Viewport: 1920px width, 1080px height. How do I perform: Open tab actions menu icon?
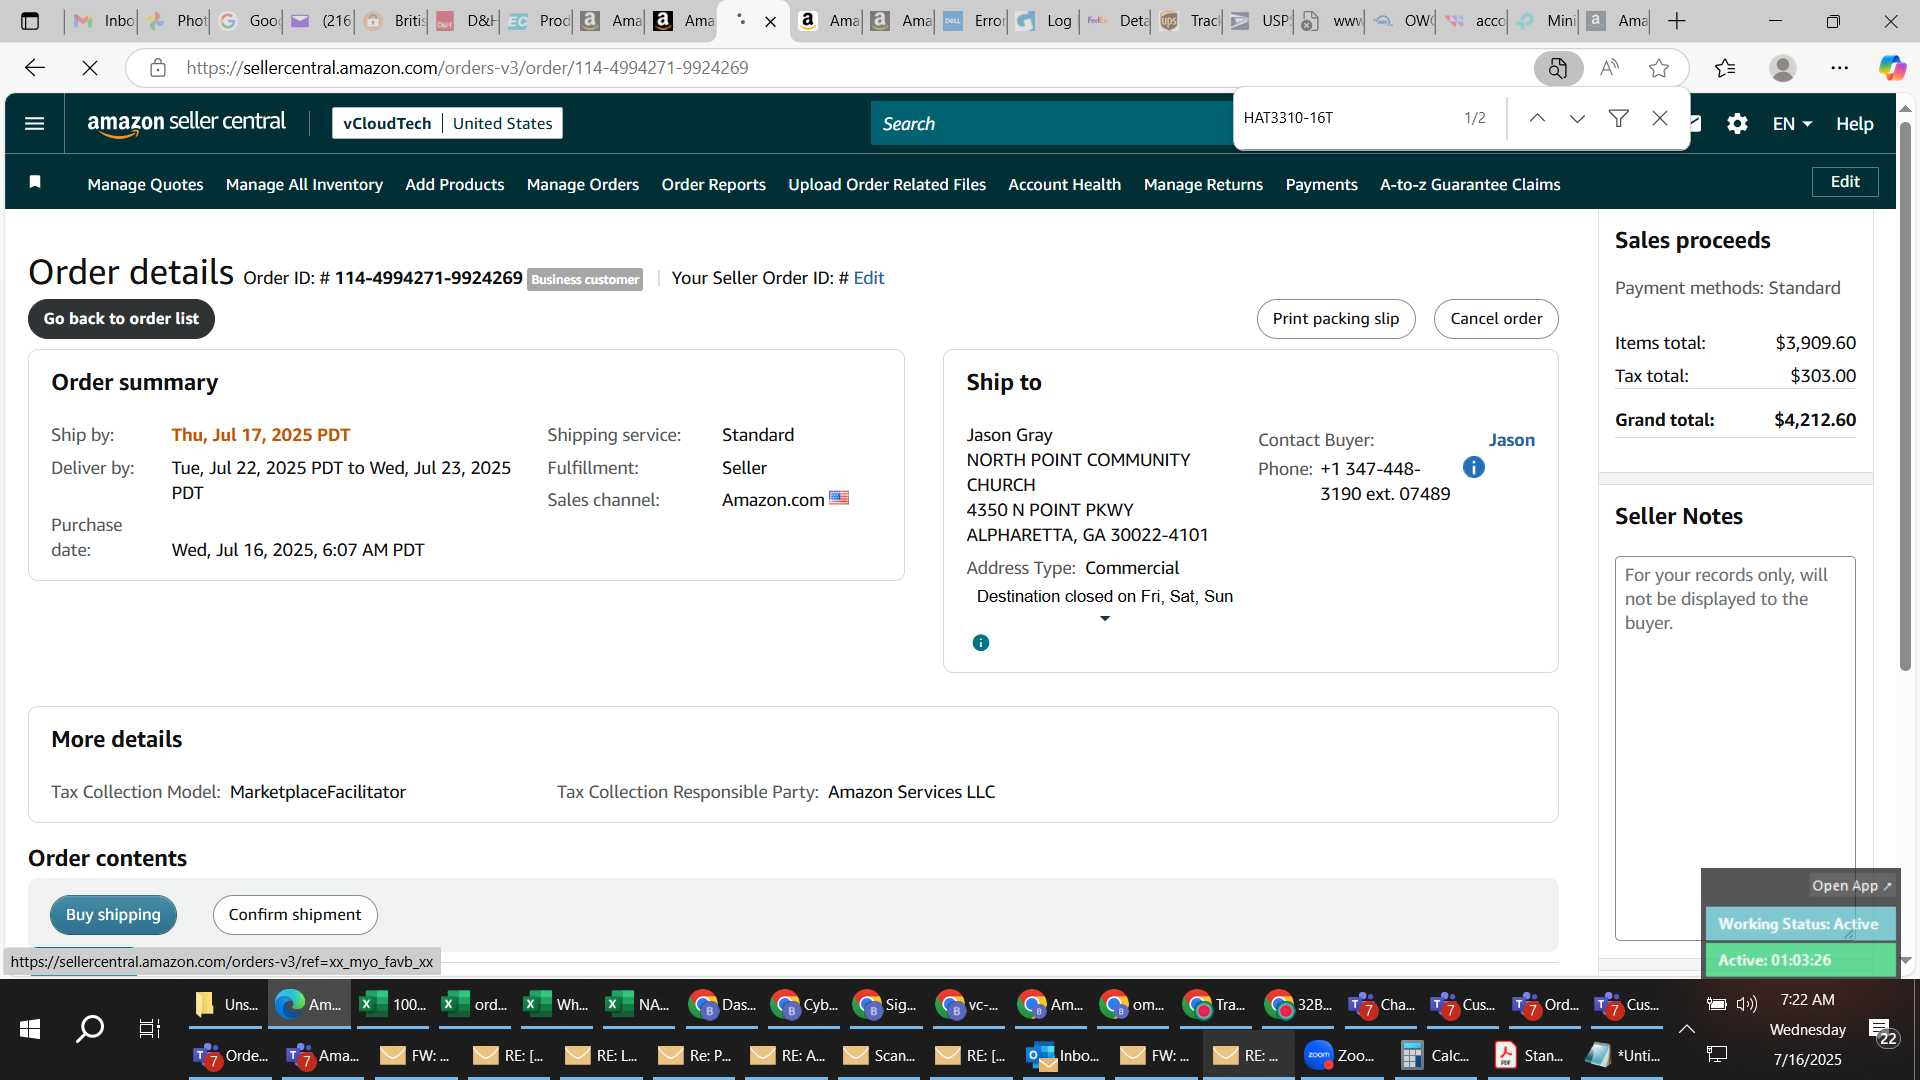[x=30, y=21]
